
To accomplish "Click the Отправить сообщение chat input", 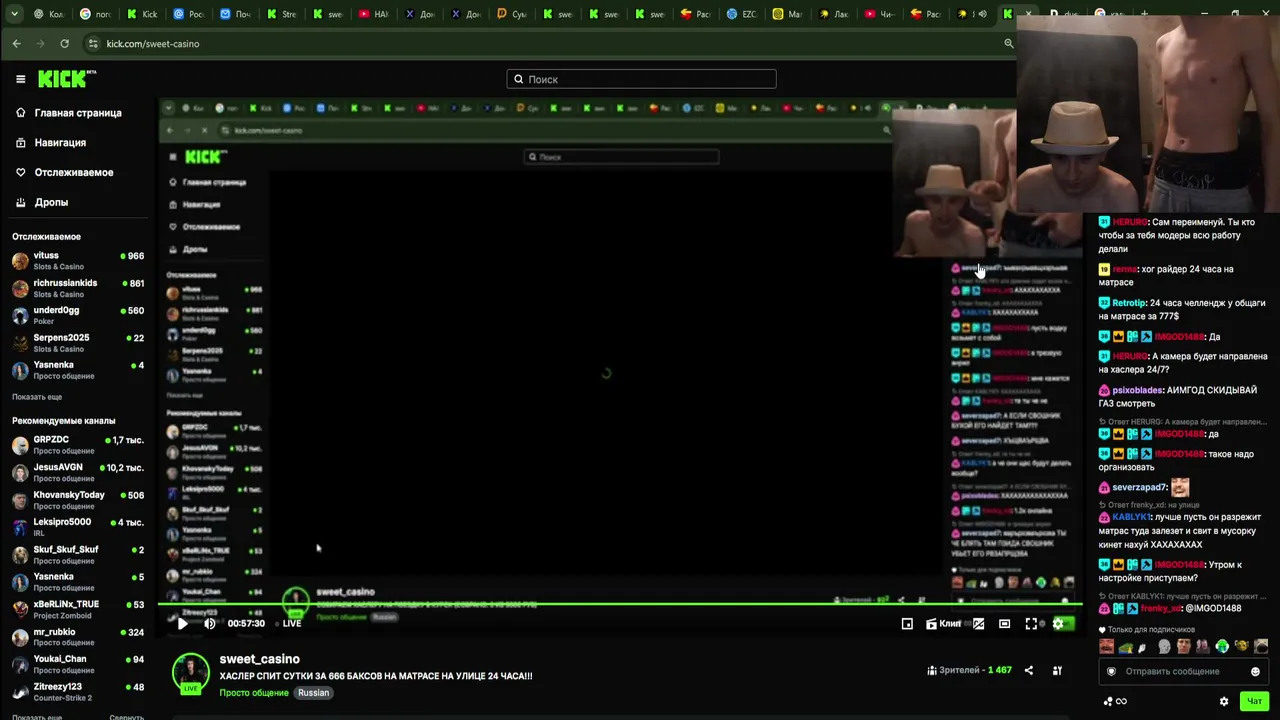I will pyautogui.click(x=1184, y=671).
